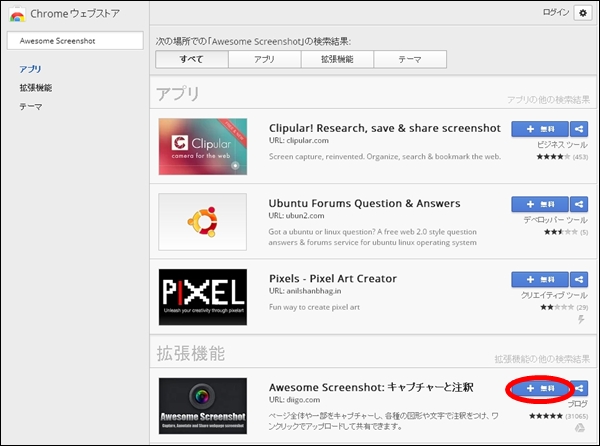Click the Chrome ウェブストア header title
Screen dimensions: 600x446
click(75, 14)
